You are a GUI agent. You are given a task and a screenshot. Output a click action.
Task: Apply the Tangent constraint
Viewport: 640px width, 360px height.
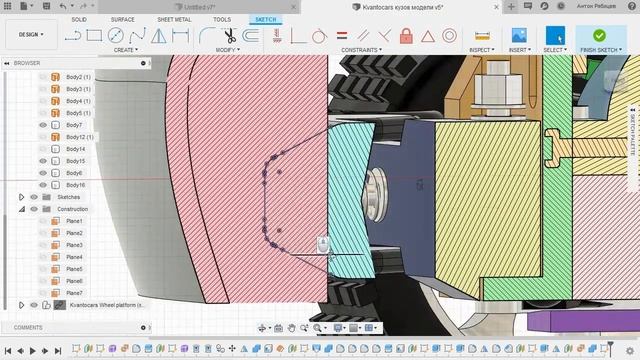[319, 36]
